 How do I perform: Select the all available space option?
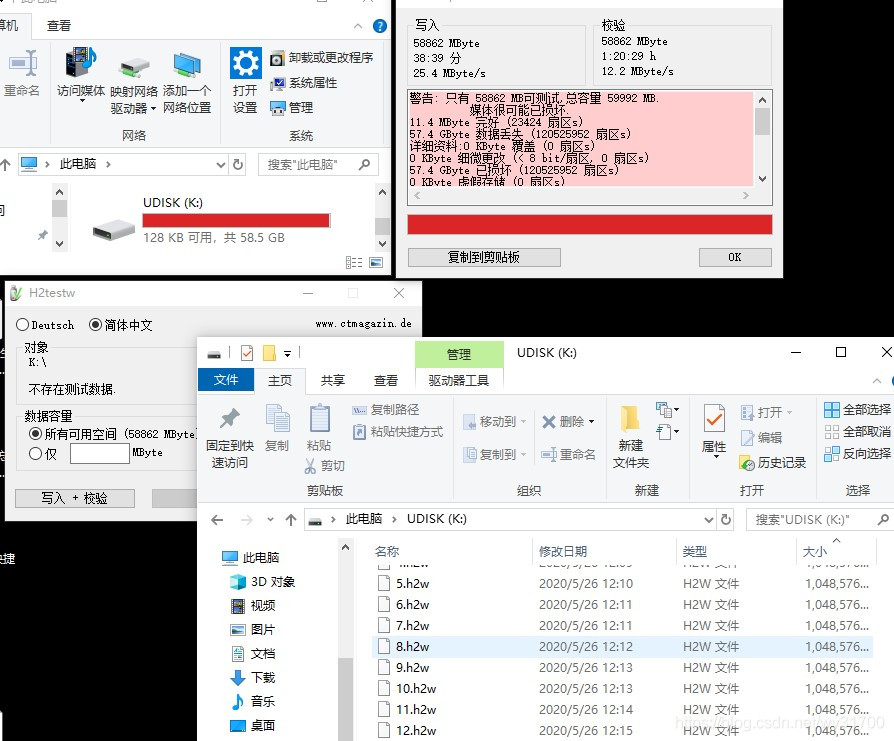(x=35, y=434)
